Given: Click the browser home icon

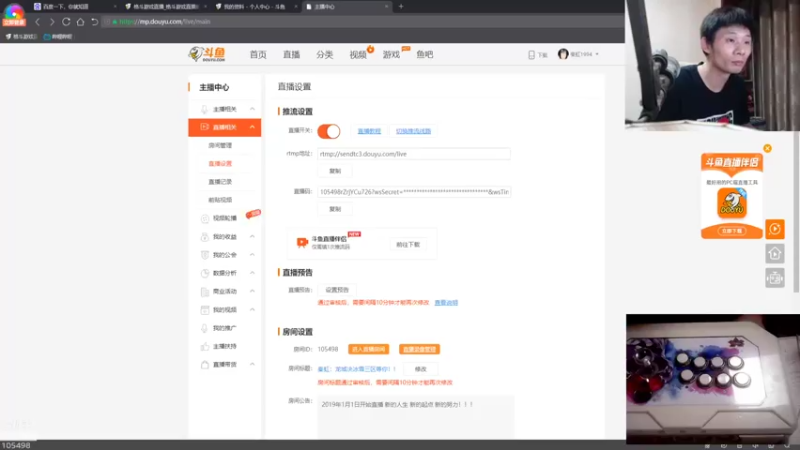Looking at the screenshot, I should 80,22.
